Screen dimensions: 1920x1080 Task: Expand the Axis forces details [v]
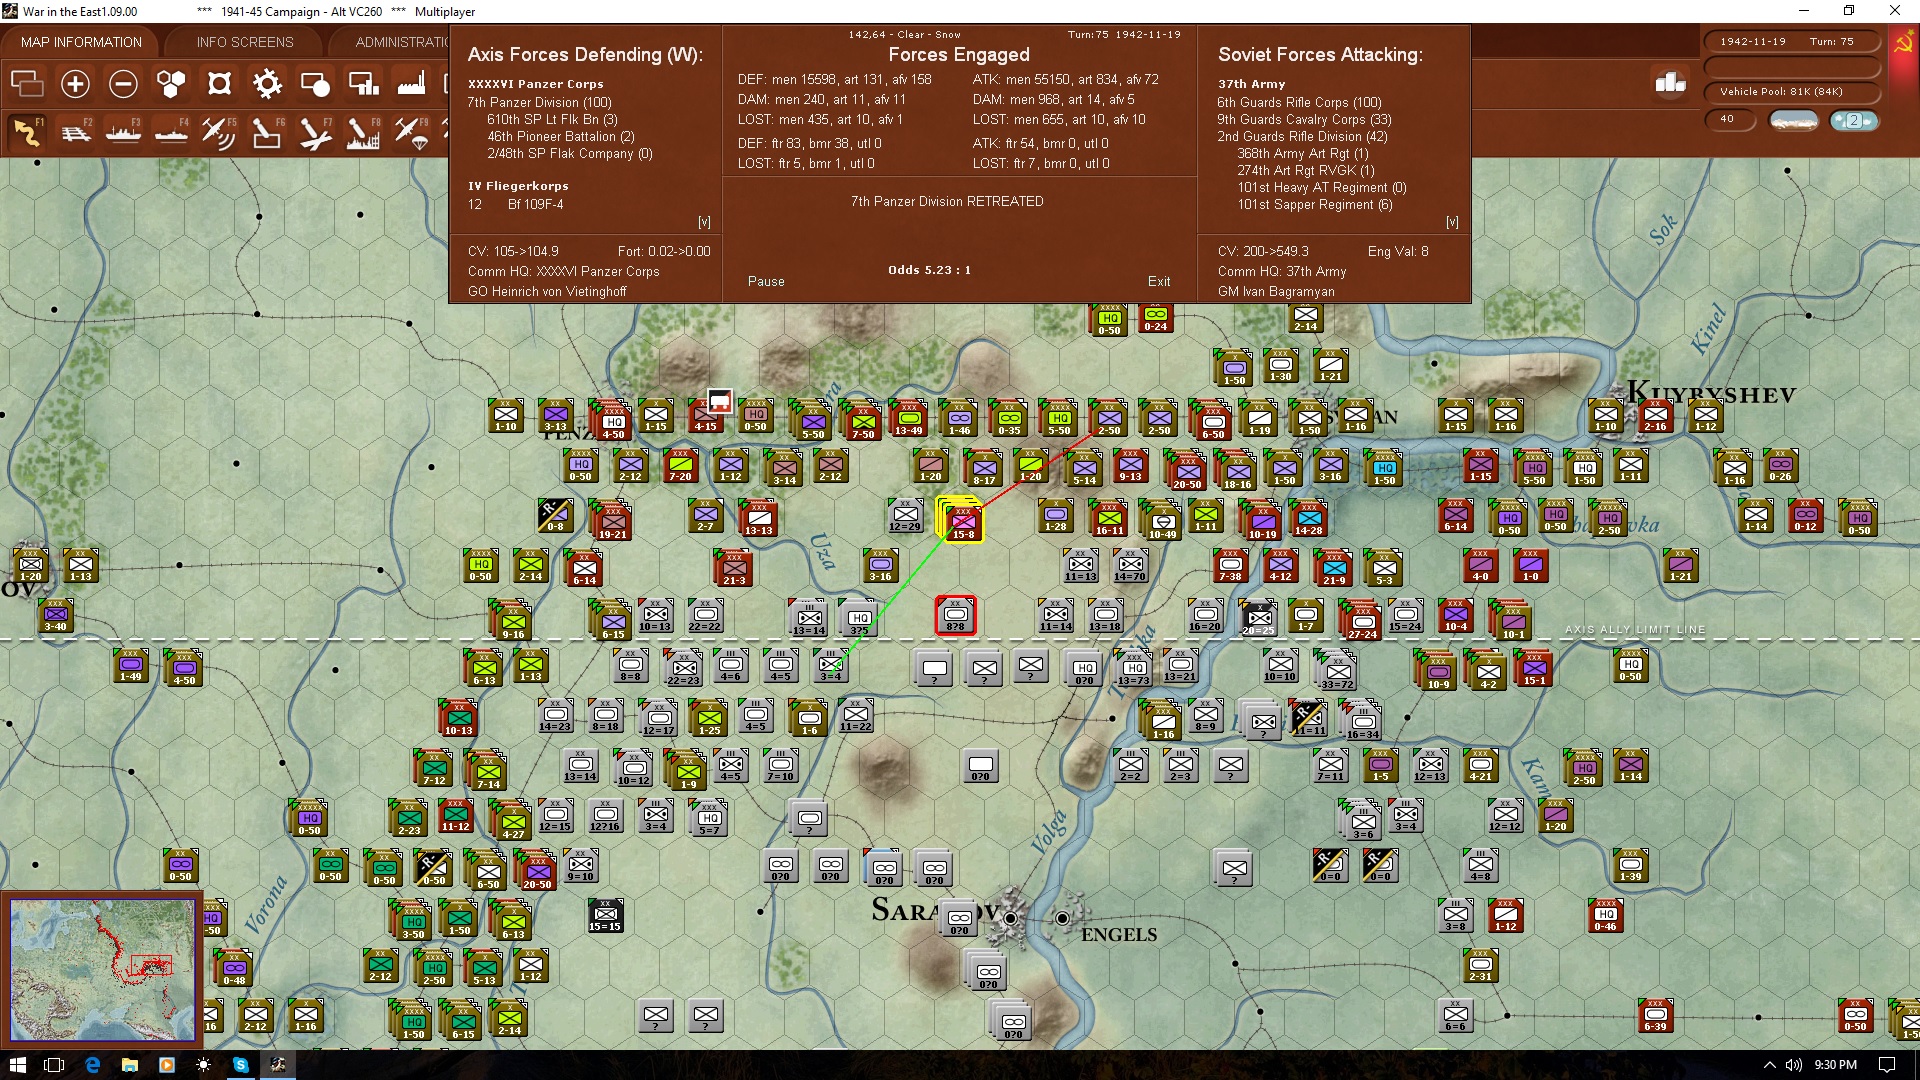pyautogui.click(x=704, y=223)
